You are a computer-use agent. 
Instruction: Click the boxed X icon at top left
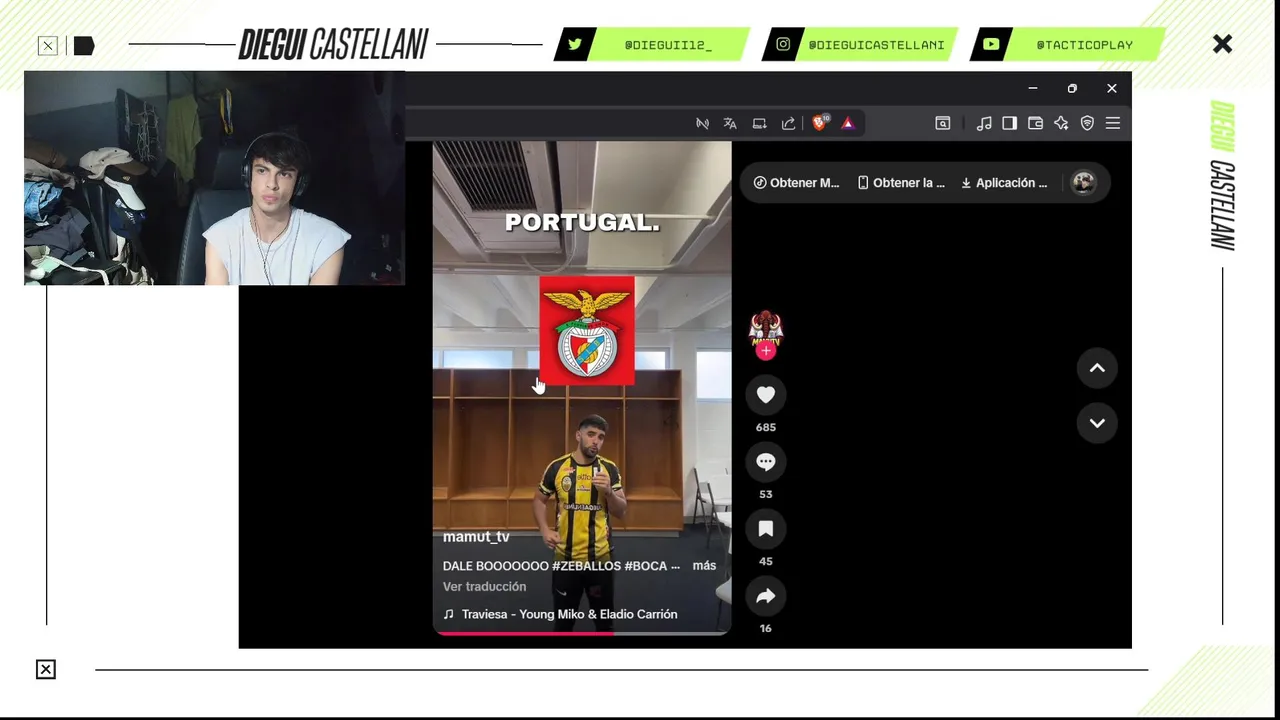coord(48,46)
